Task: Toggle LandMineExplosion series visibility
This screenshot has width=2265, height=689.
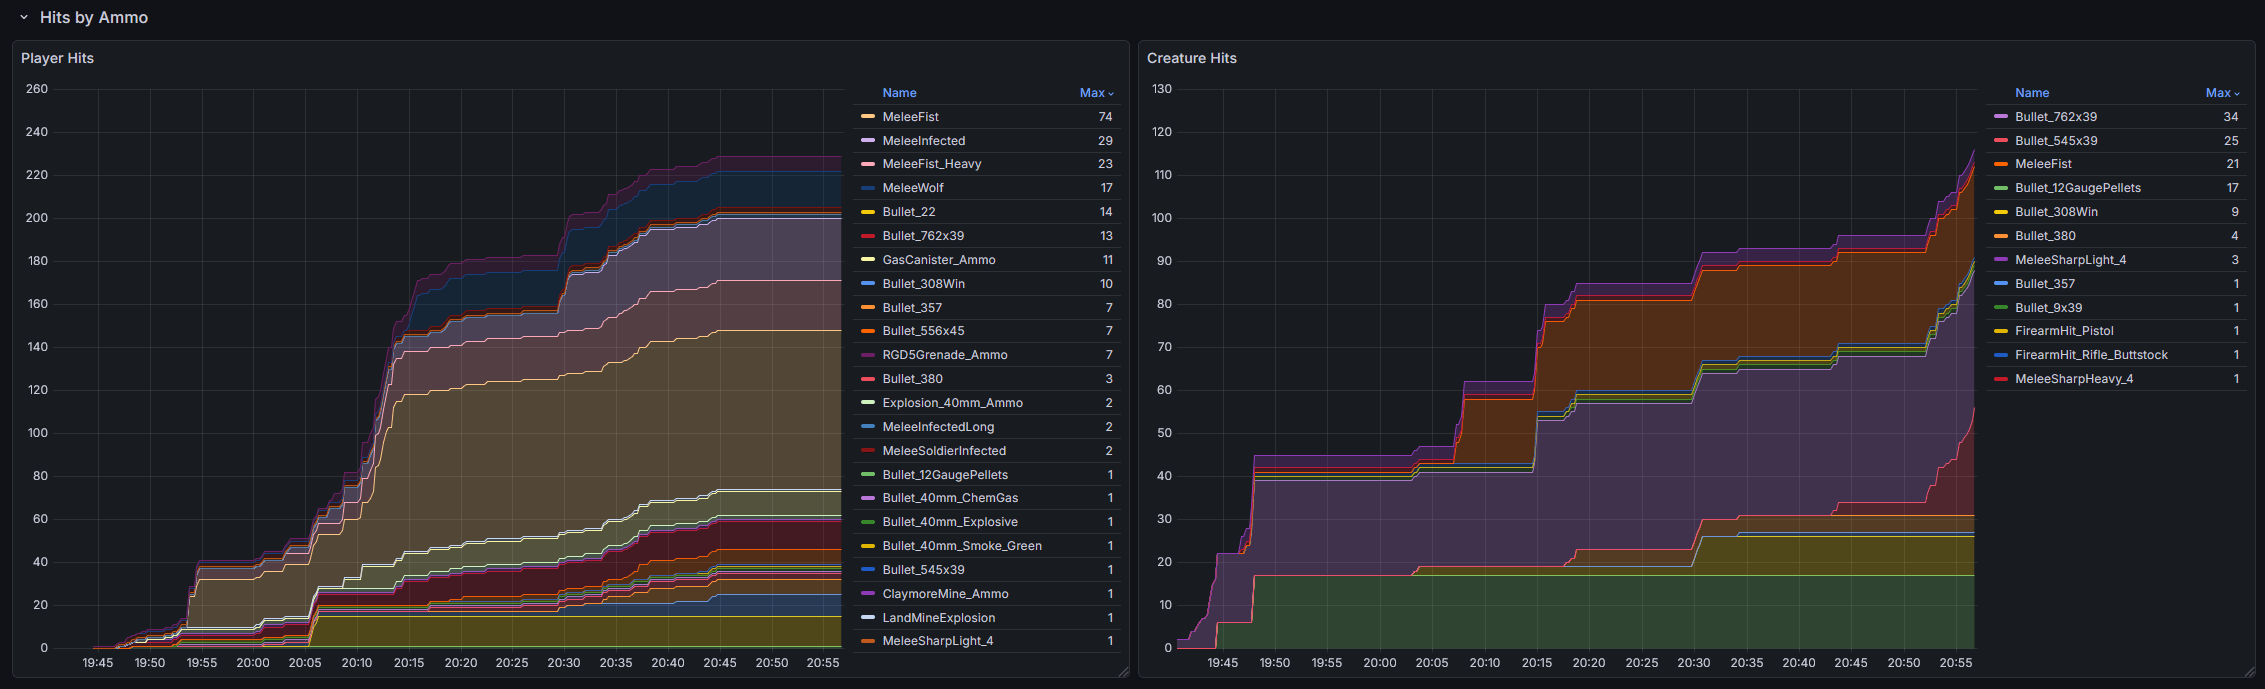Action: [x=938, y=618]
